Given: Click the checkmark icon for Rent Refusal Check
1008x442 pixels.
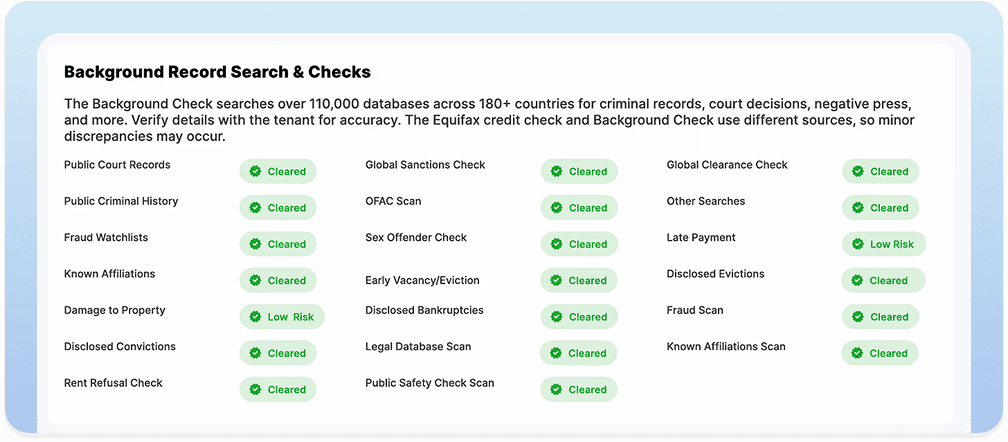Looking at the screenshot, I should click(255, 390).
